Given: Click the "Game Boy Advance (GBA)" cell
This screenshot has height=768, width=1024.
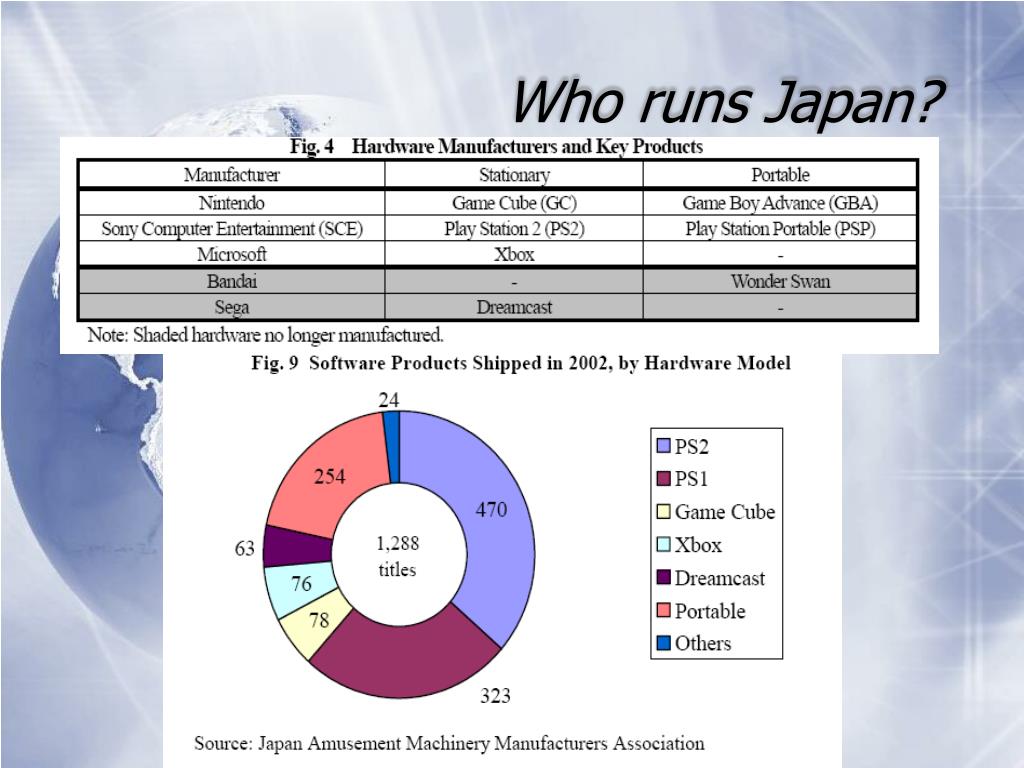Looking at the screenshot, I should coord(780,203).
